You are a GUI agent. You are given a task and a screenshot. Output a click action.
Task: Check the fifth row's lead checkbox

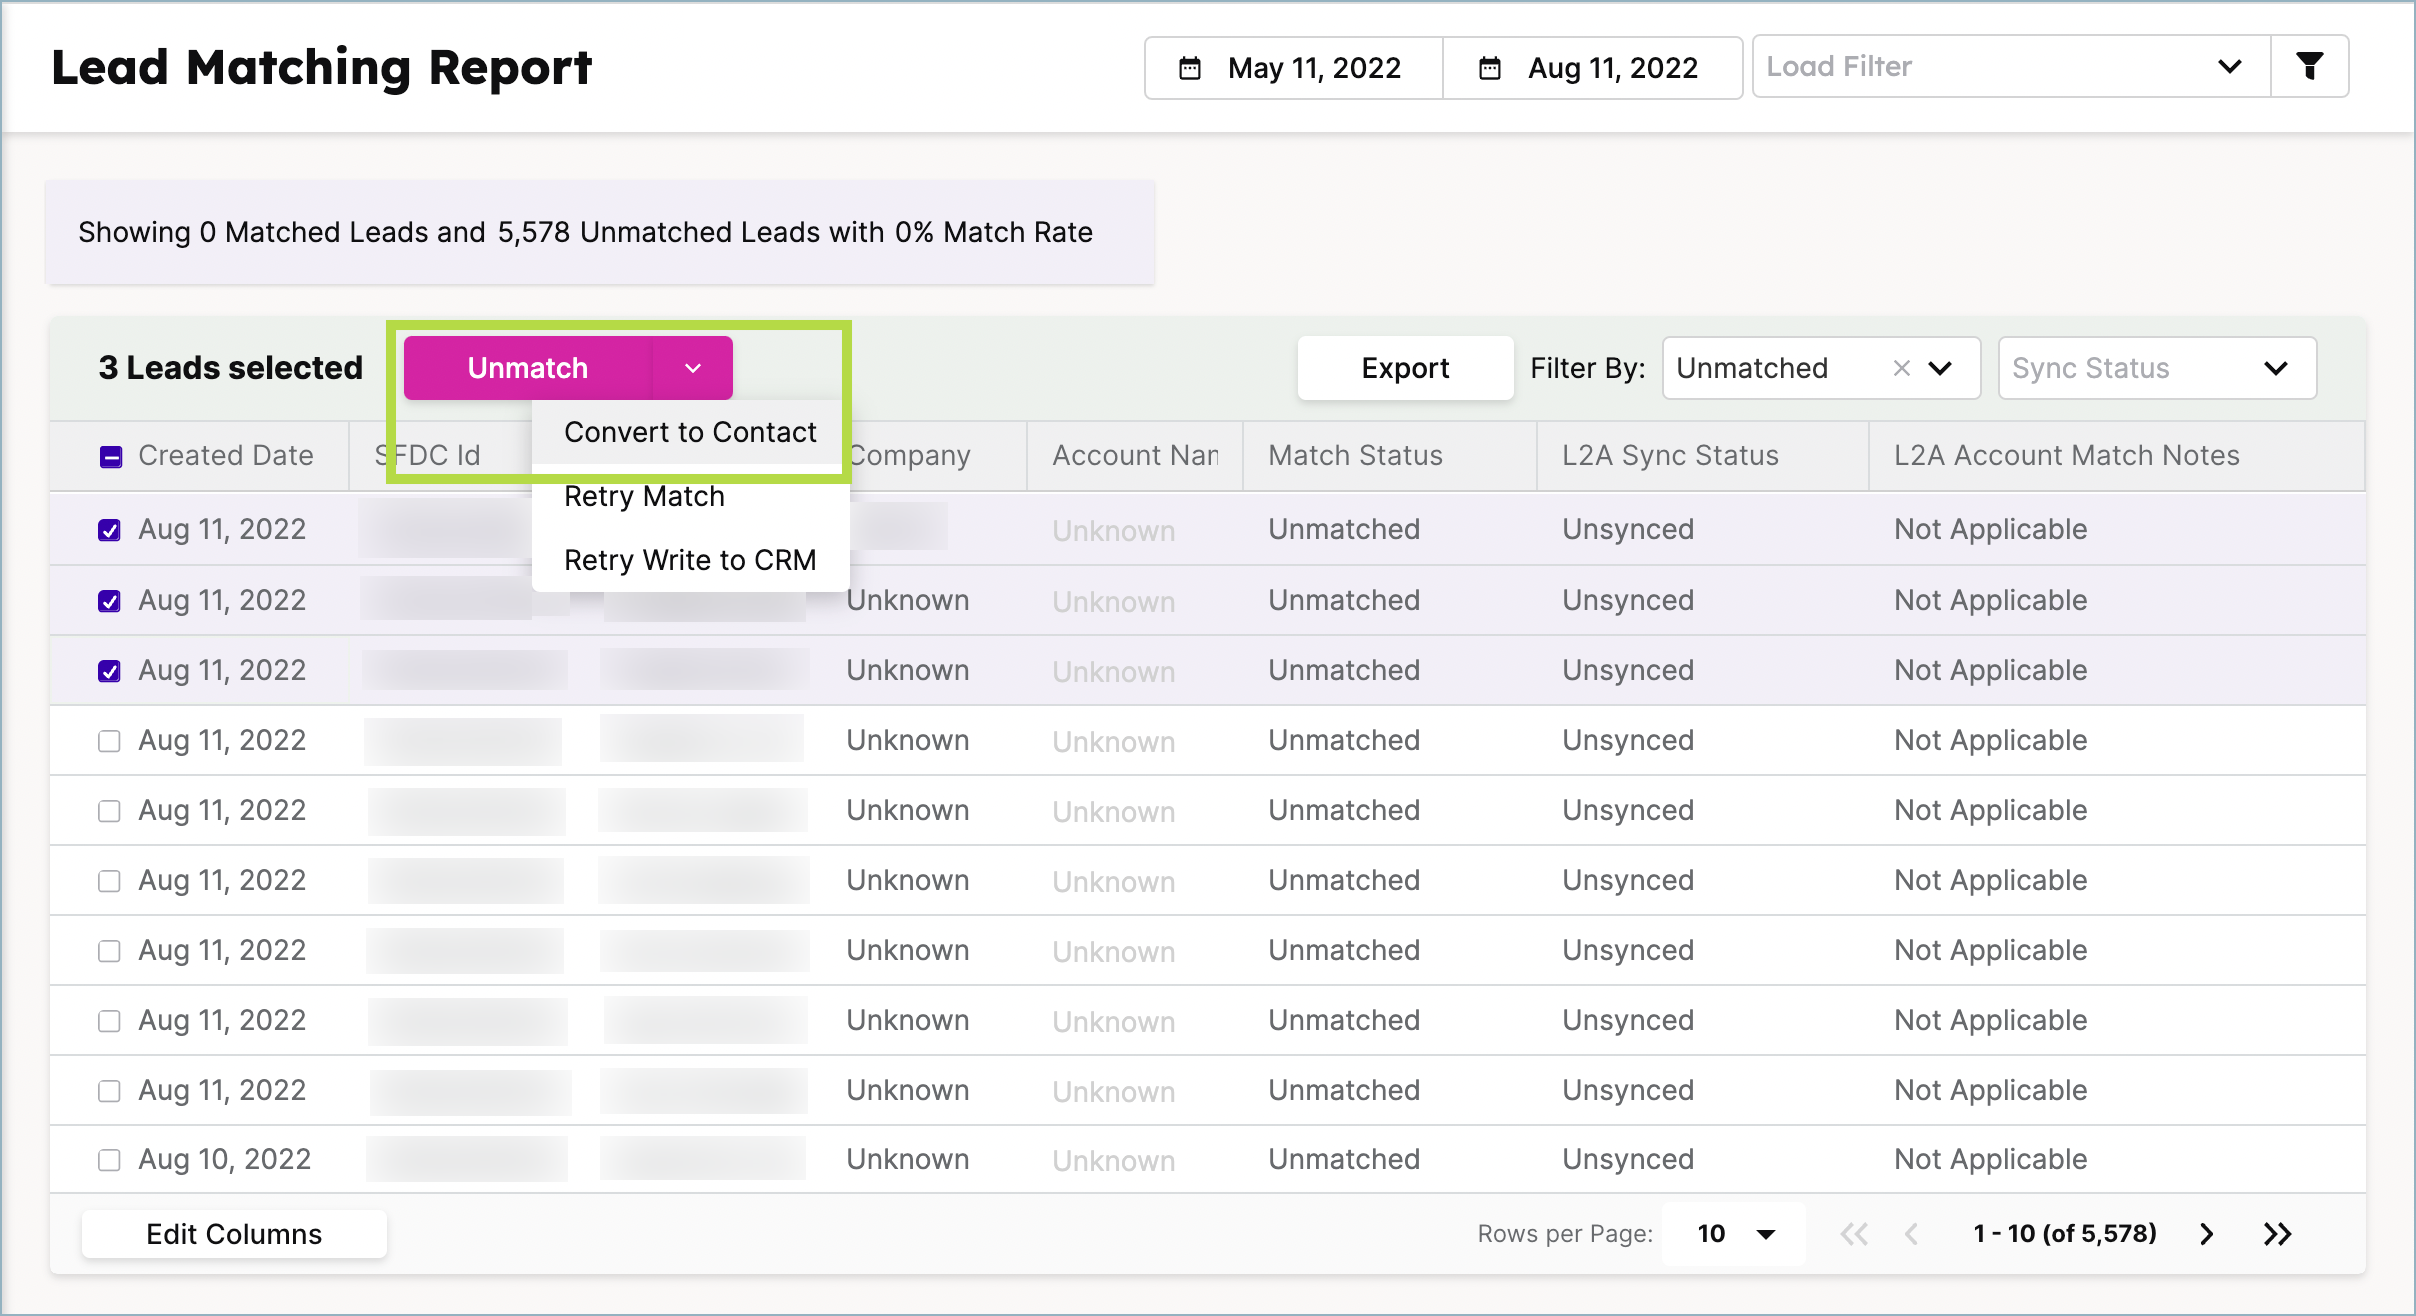point(109,811)
